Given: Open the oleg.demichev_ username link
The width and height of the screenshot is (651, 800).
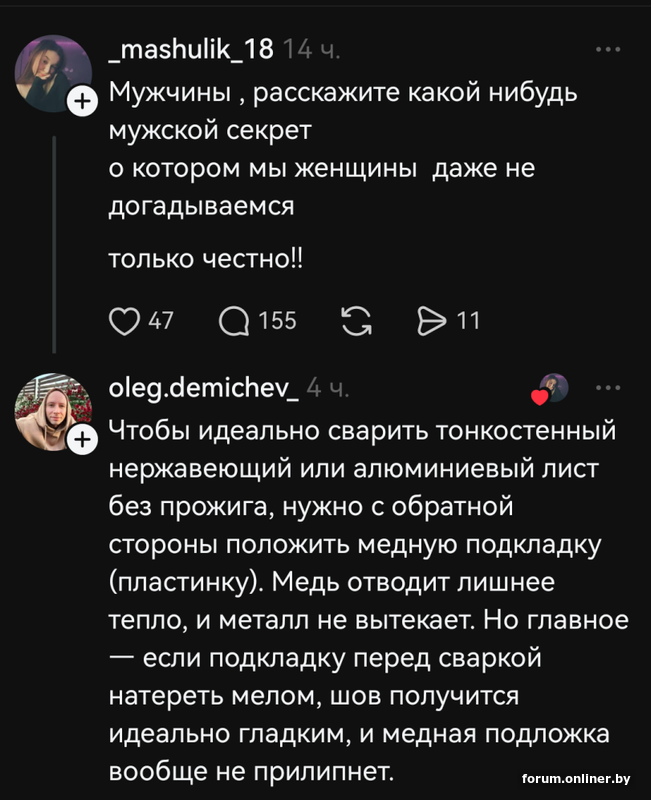Looking at the screenshot, I should coord(202,387).
